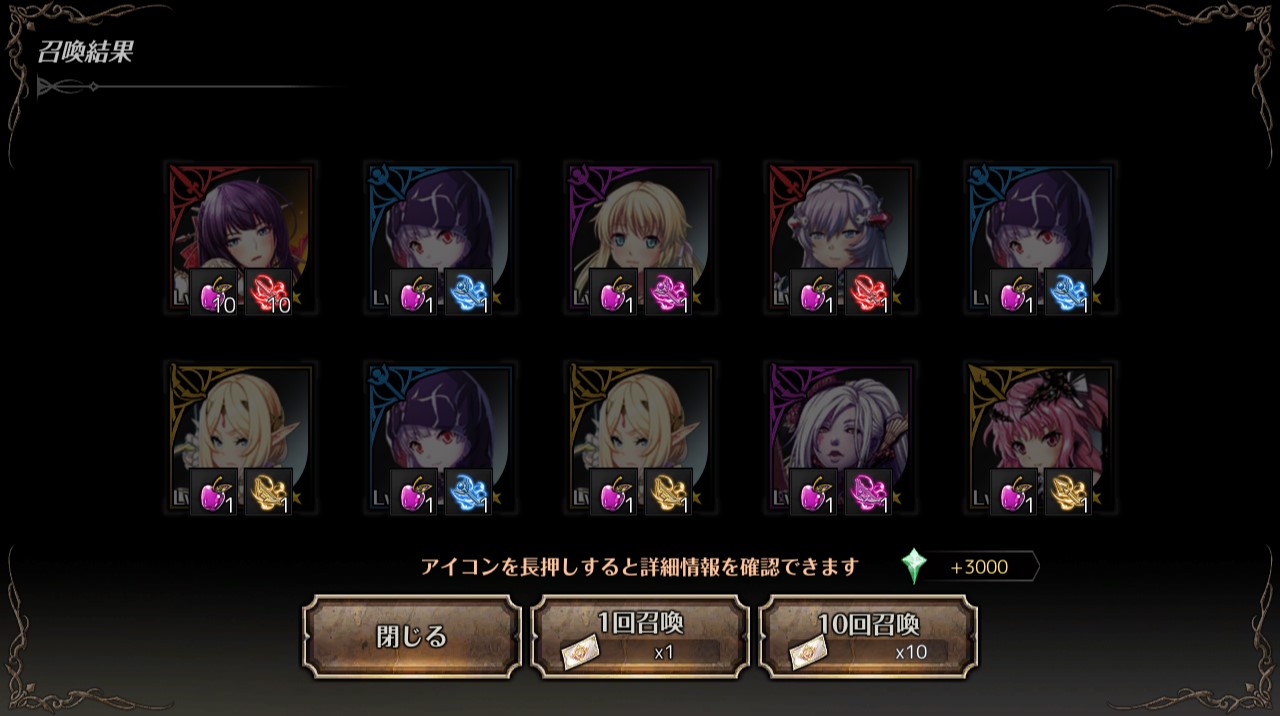Click the 閉じる close button
This screenshot has height=716, width=1280.
412,637
